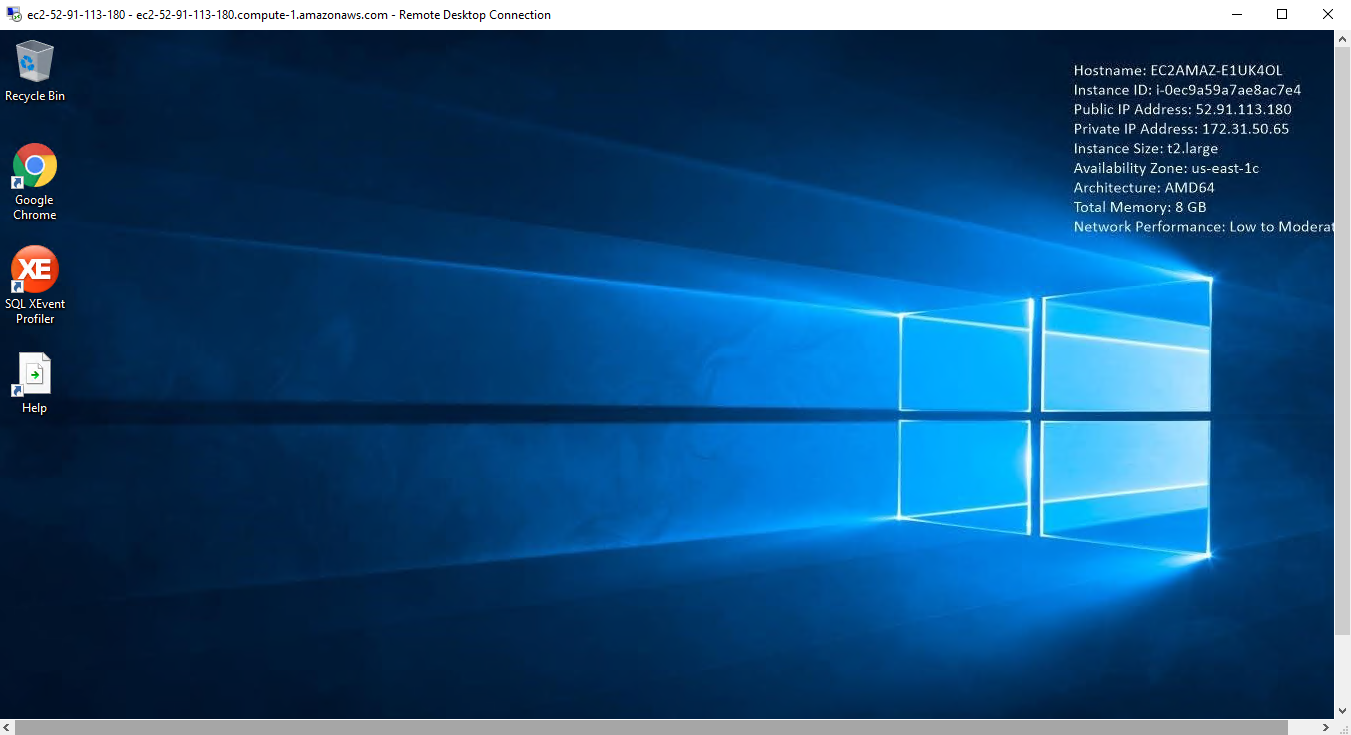Open the Recycle Bin desktop icon

click(x=35, y=63)
